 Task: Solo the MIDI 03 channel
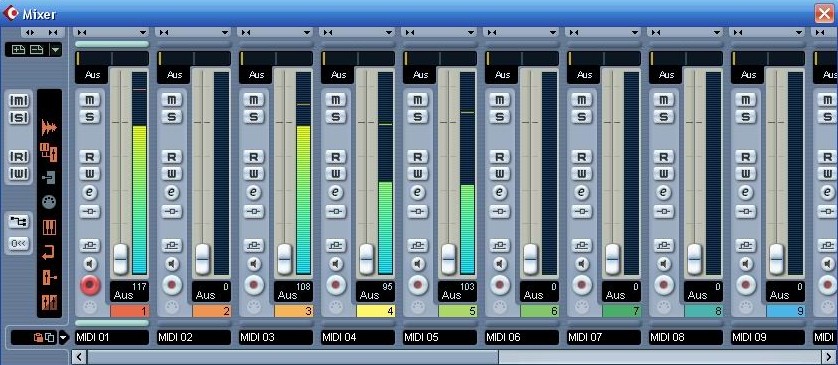click(x=253, y=117)
